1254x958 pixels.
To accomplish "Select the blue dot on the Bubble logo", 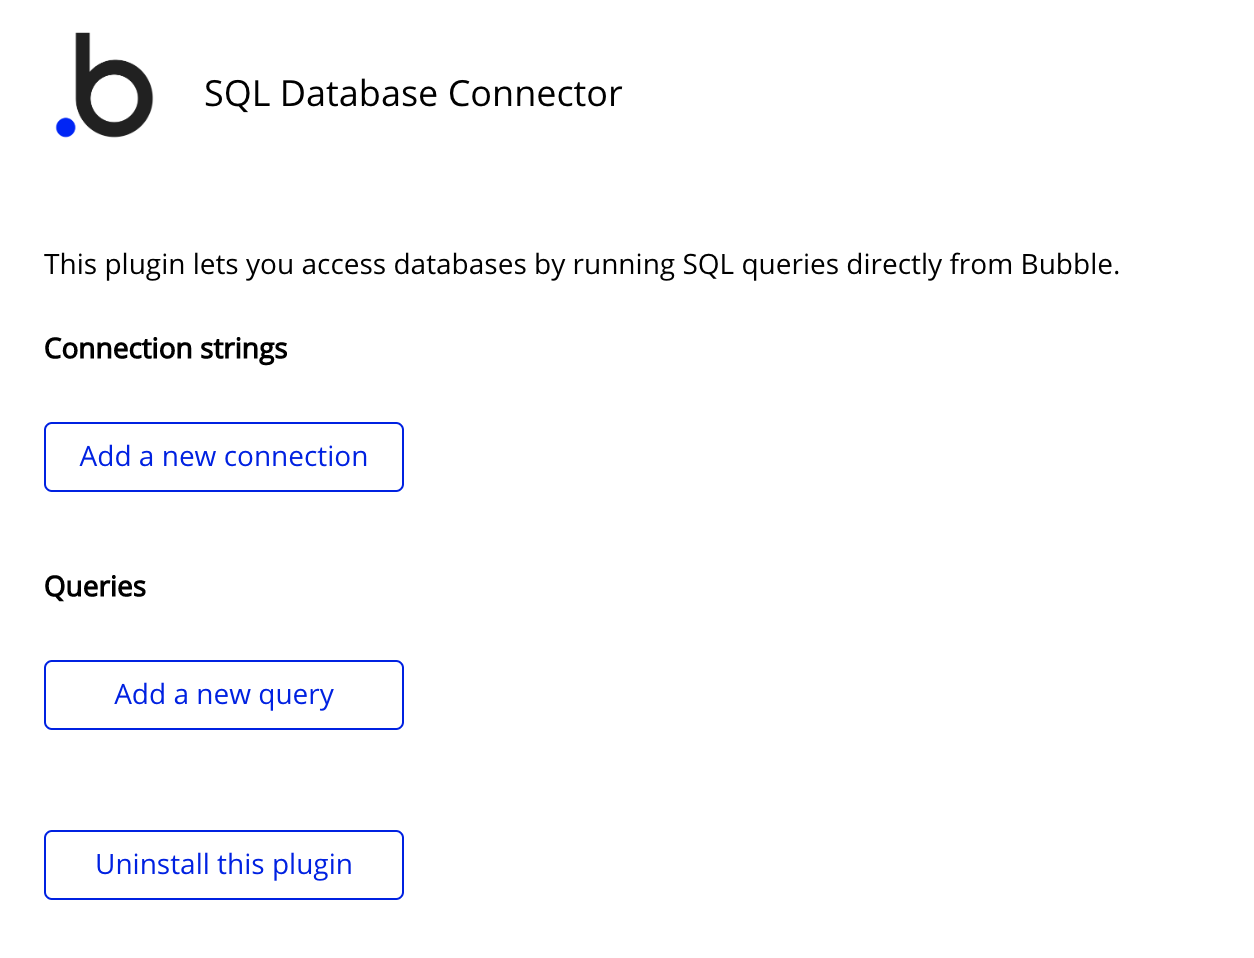I will (64, 127).
